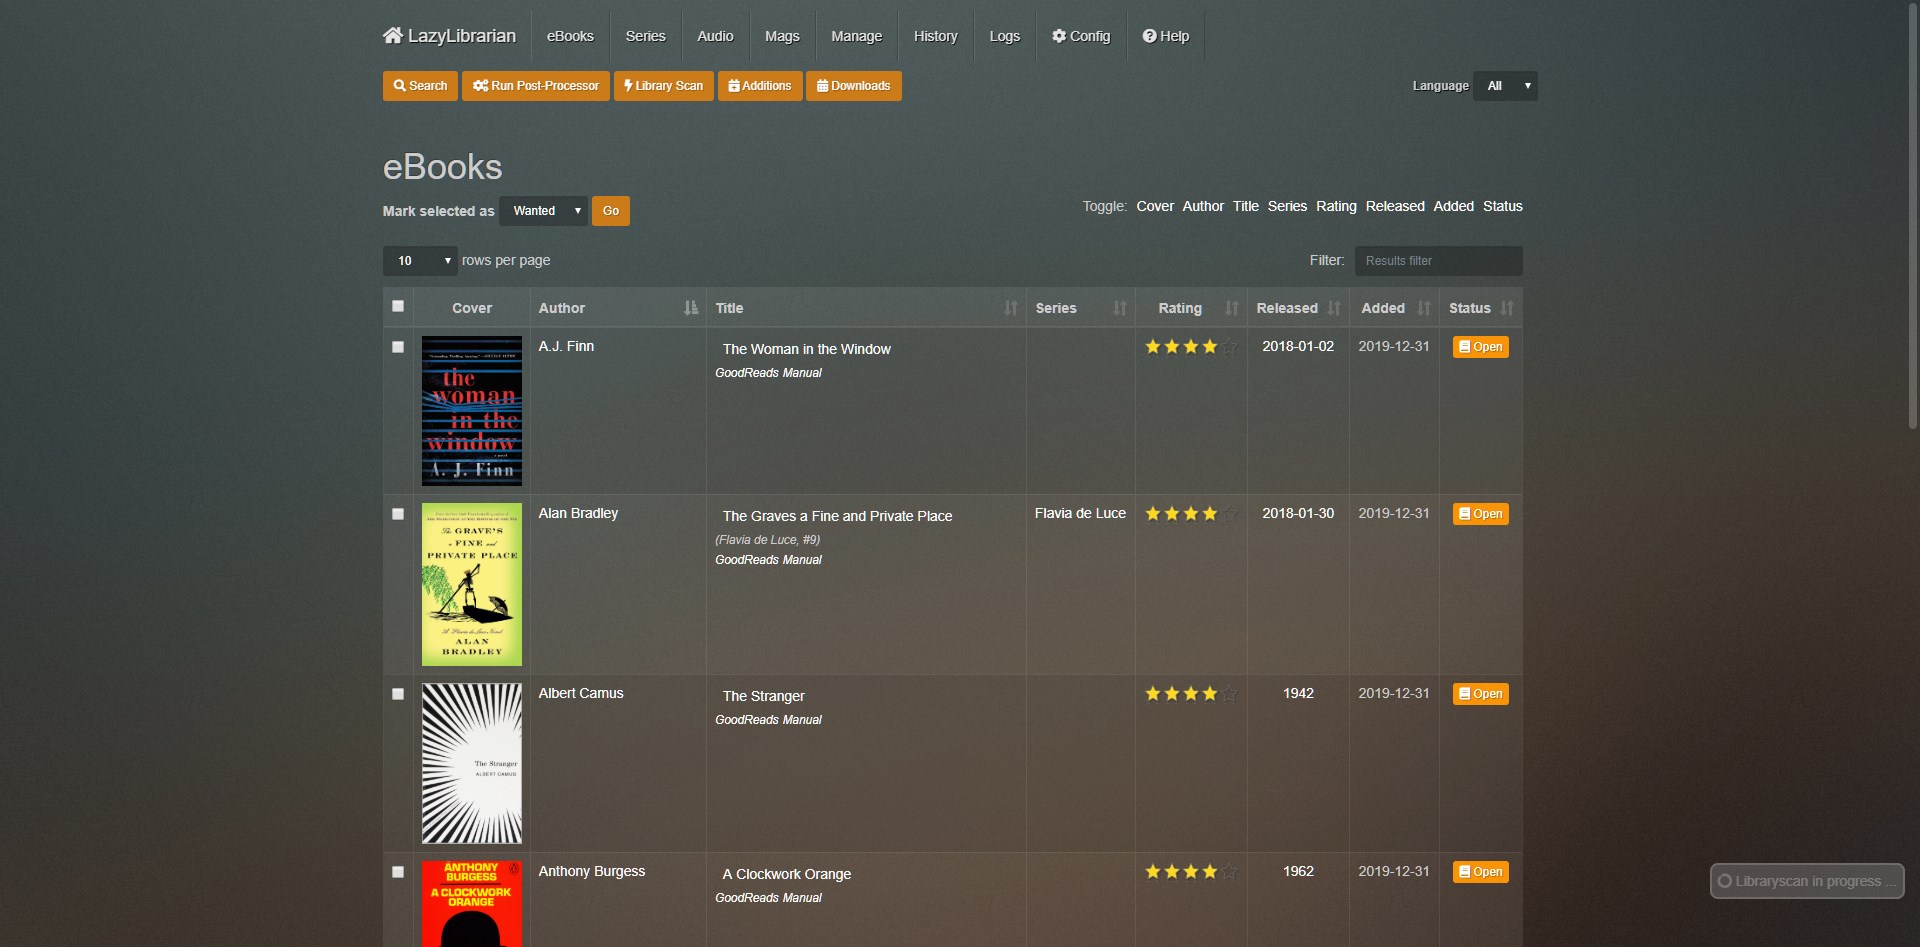Click Open for The Stranger

(1480, 694)
